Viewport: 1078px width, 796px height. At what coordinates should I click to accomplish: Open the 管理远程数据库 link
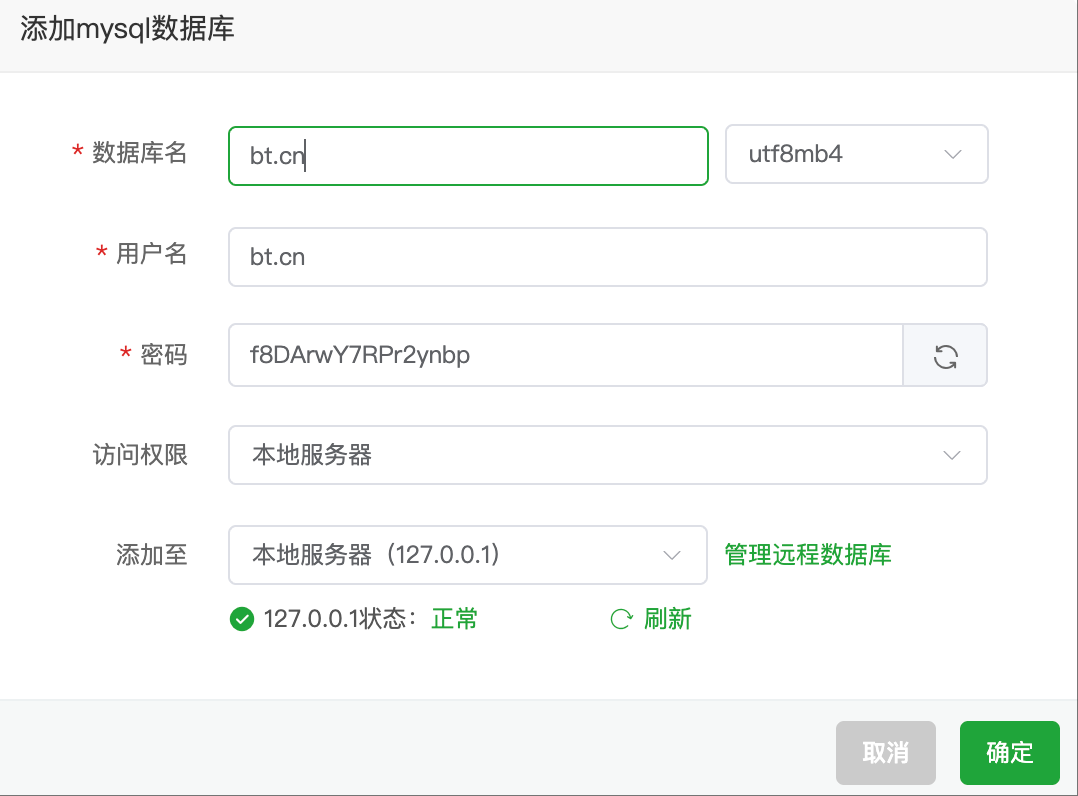808,554
